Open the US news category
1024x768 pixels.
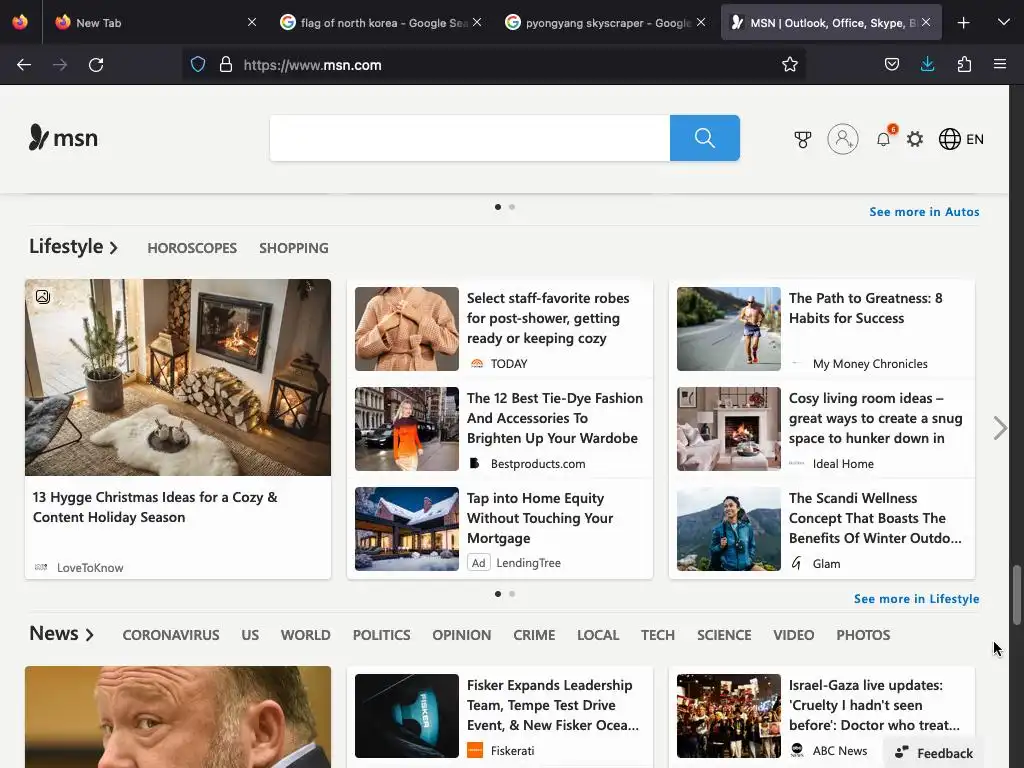click(250, 635)
